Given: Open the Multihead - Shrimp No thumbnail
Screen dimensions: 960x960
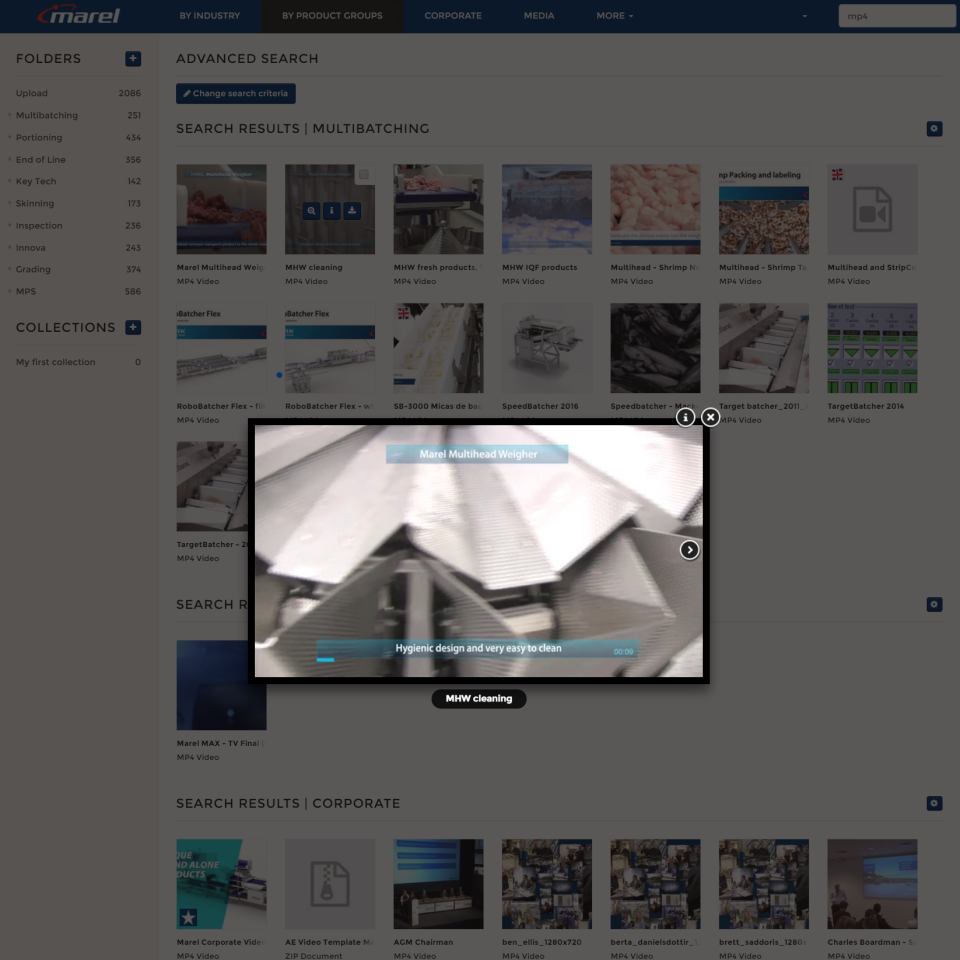Looking at the screenshot, I should coord(655,209).
